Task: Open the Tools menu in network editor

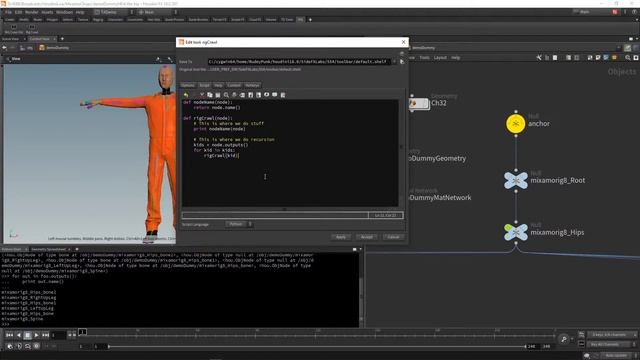Action: click(424, 58)
